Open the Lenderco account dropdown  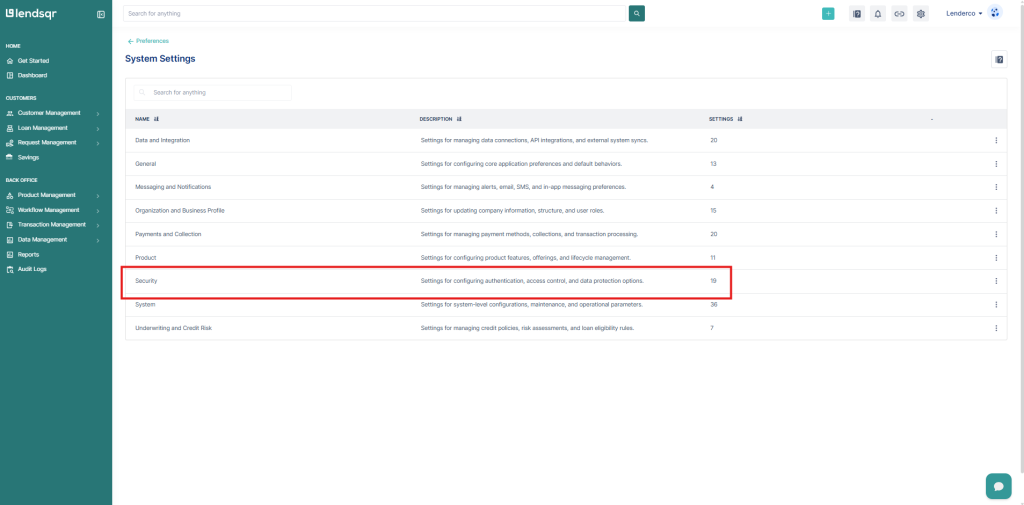pos(964,14)
